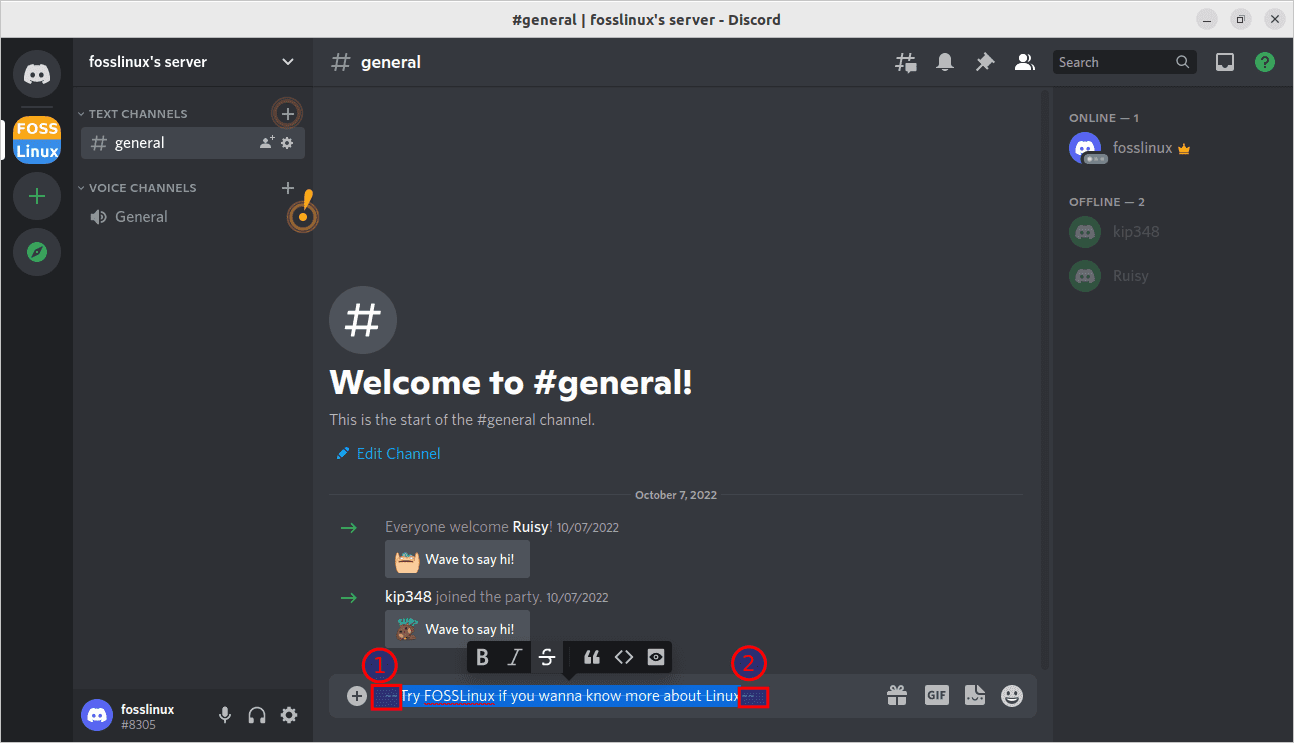Open Discord home direct messages
1294x743 pixels.
(37, 73)
